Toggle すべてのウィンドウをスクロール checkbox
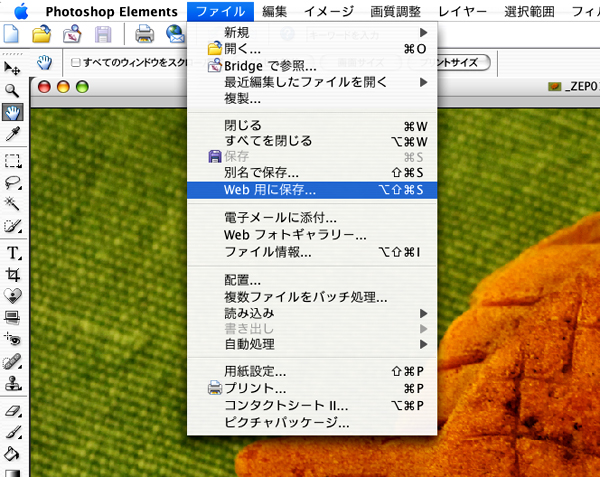This screenshot has height=477, width=600. pyautogui.click(x=76, y=62)
